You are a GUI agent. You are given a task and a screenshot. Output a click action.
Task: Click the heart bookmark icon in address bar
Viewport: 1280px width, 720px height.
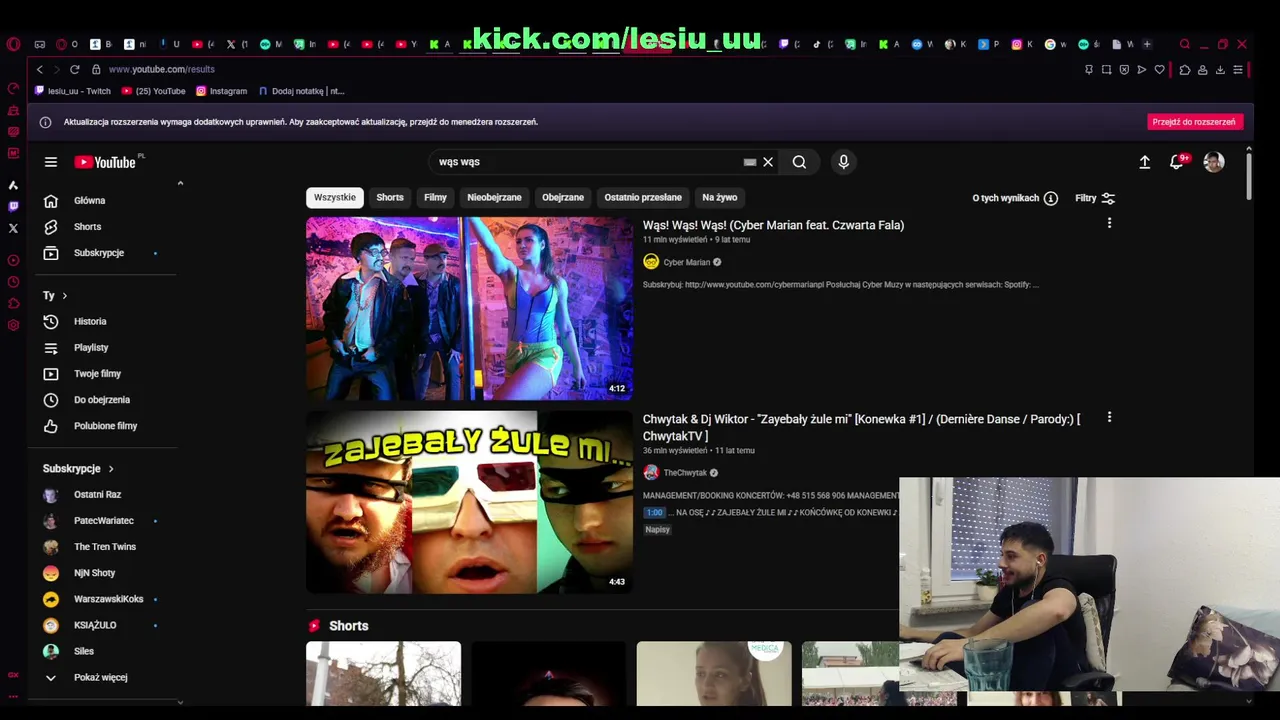point(1160,70)
